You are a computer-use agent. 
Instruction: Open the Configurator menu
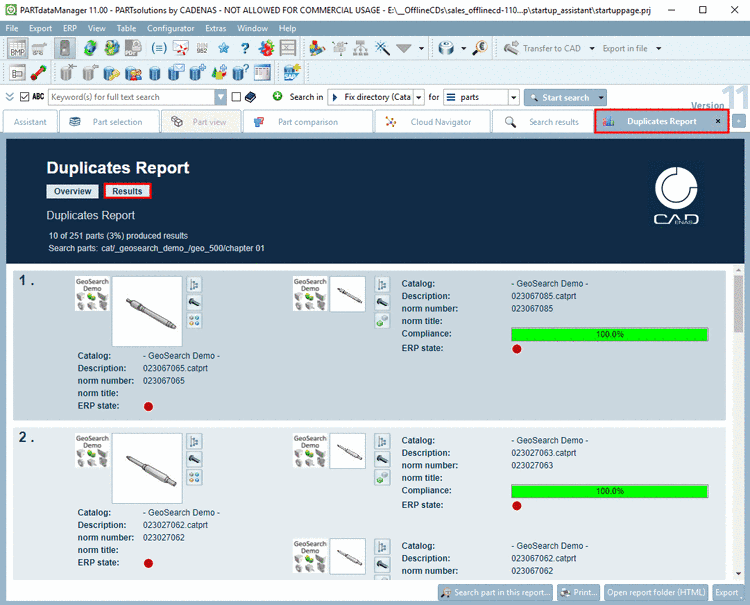pyautogui.click(x=170, y=28)
